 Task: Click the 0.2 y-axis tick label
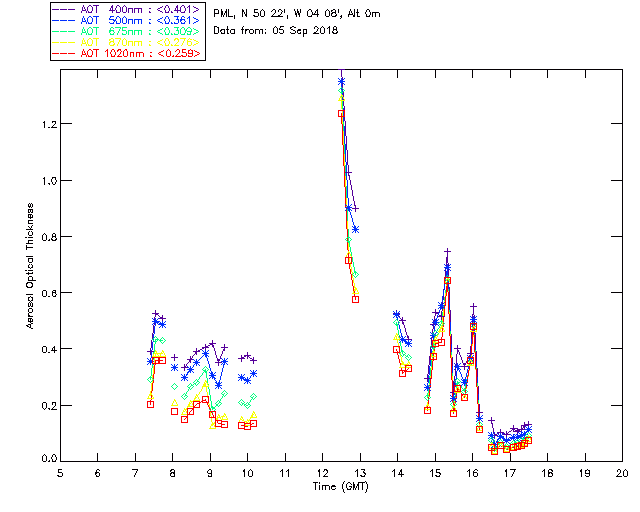pyautogui.click(x=49, y=406)
